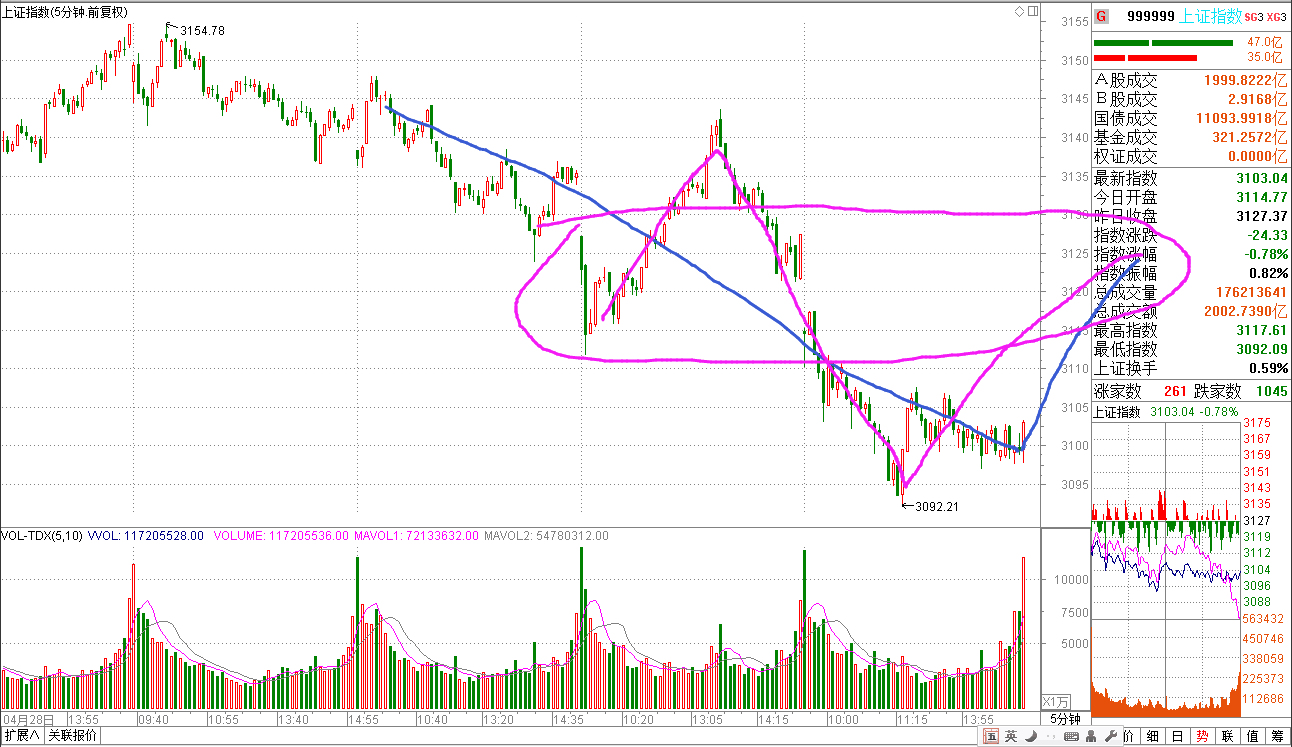The image size is (1292, 747).
Task: Switch to the 筹 chip distribution tab
Action: point(1278,737)
